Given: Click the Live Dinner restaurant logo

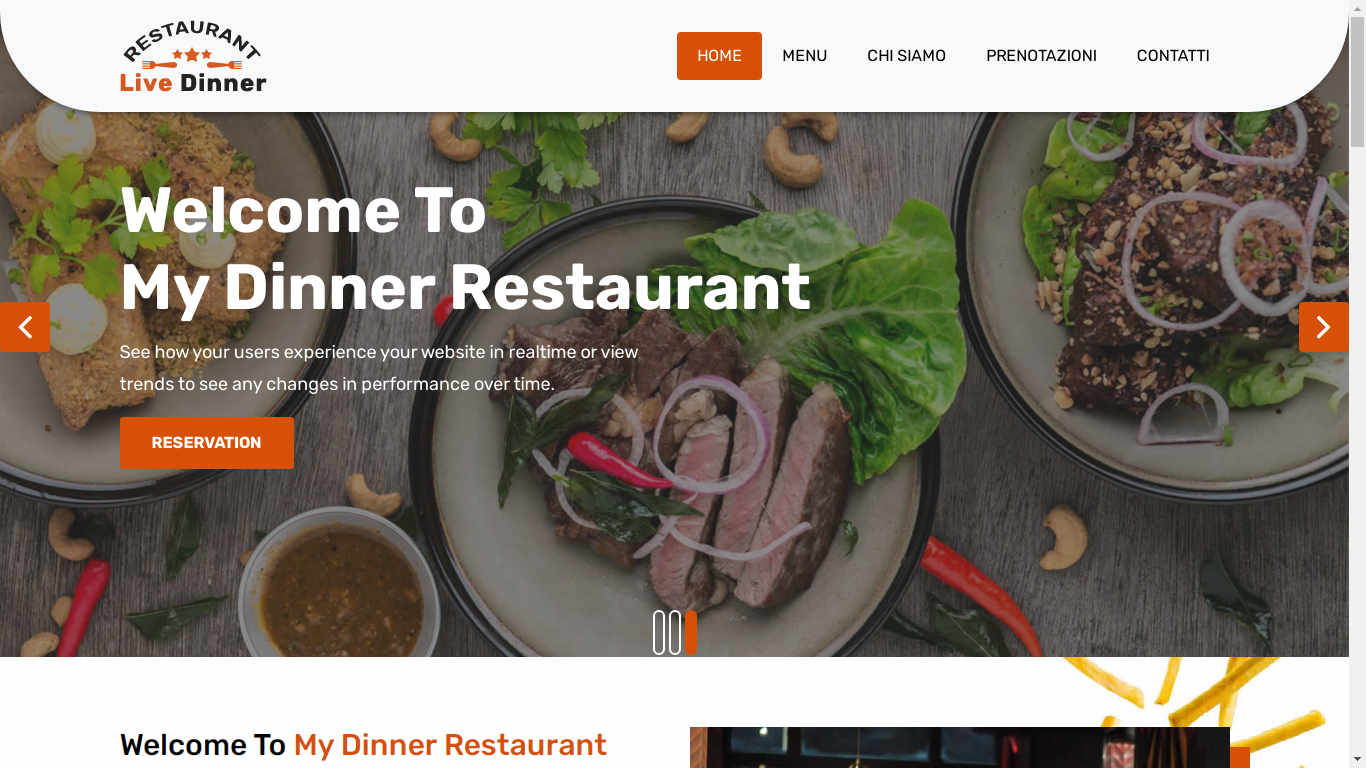Looking at the screenshot, I should [193, 57].
